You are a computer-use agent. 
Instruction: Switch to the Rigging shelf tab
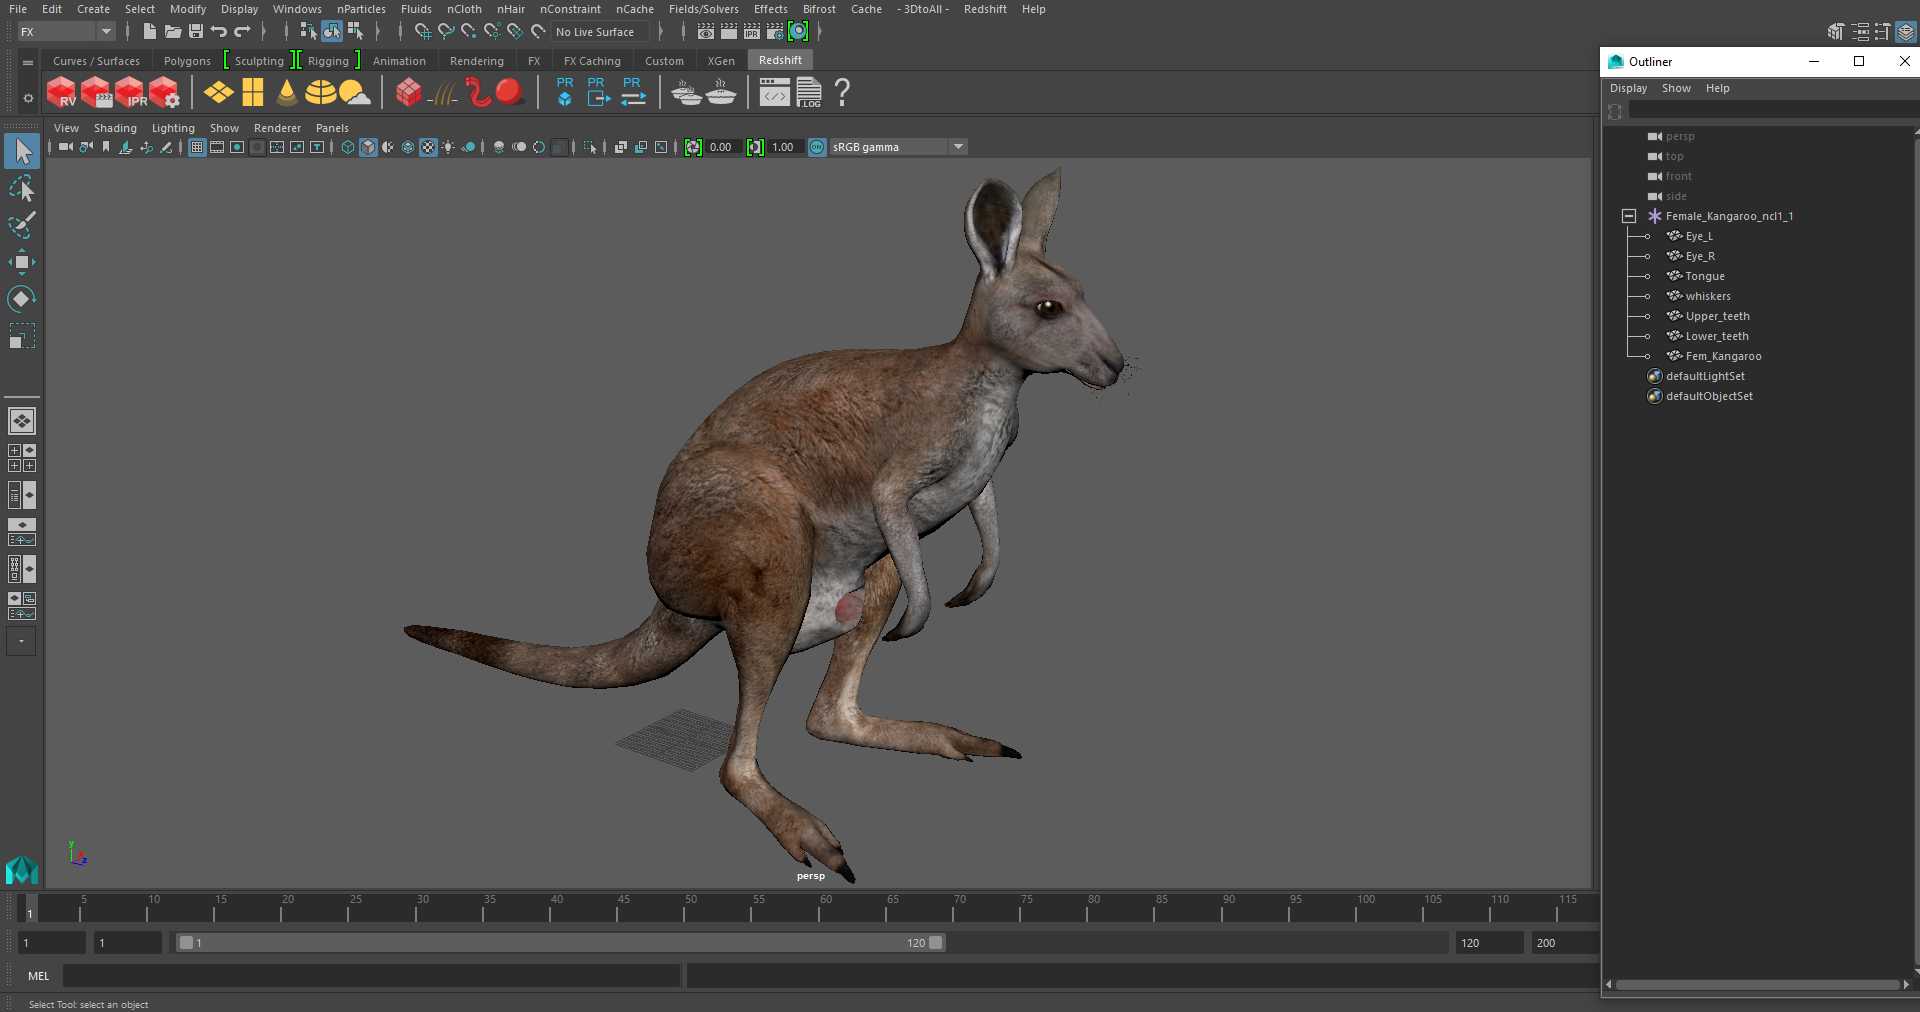(328, 61)
